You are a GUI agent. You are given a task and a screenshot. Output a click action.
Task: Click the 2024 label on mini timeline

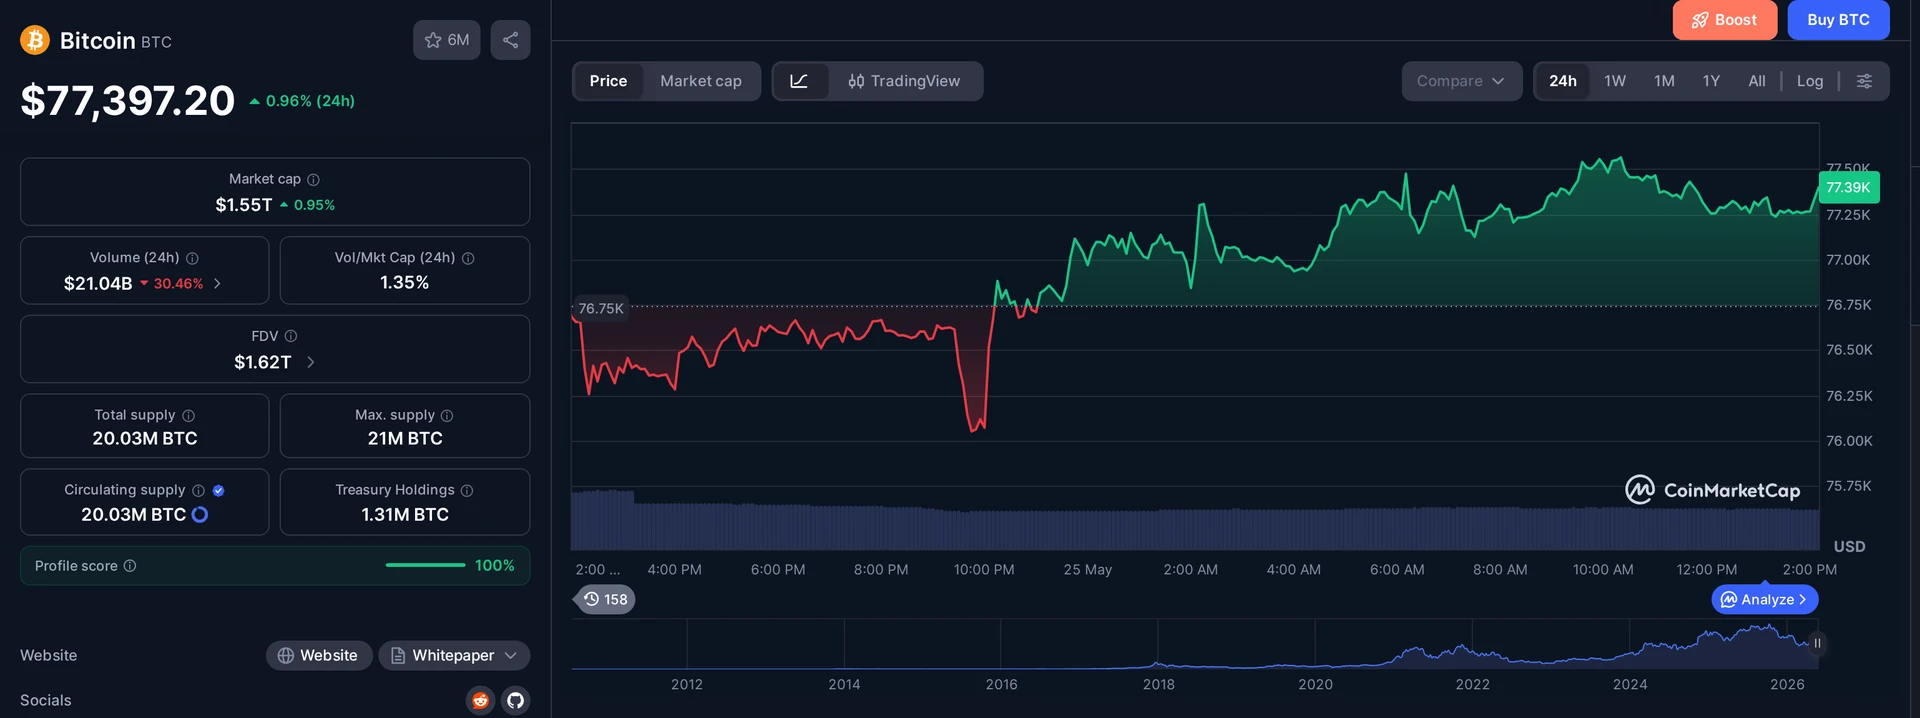pyautogui.click(x=1629, y=684)
